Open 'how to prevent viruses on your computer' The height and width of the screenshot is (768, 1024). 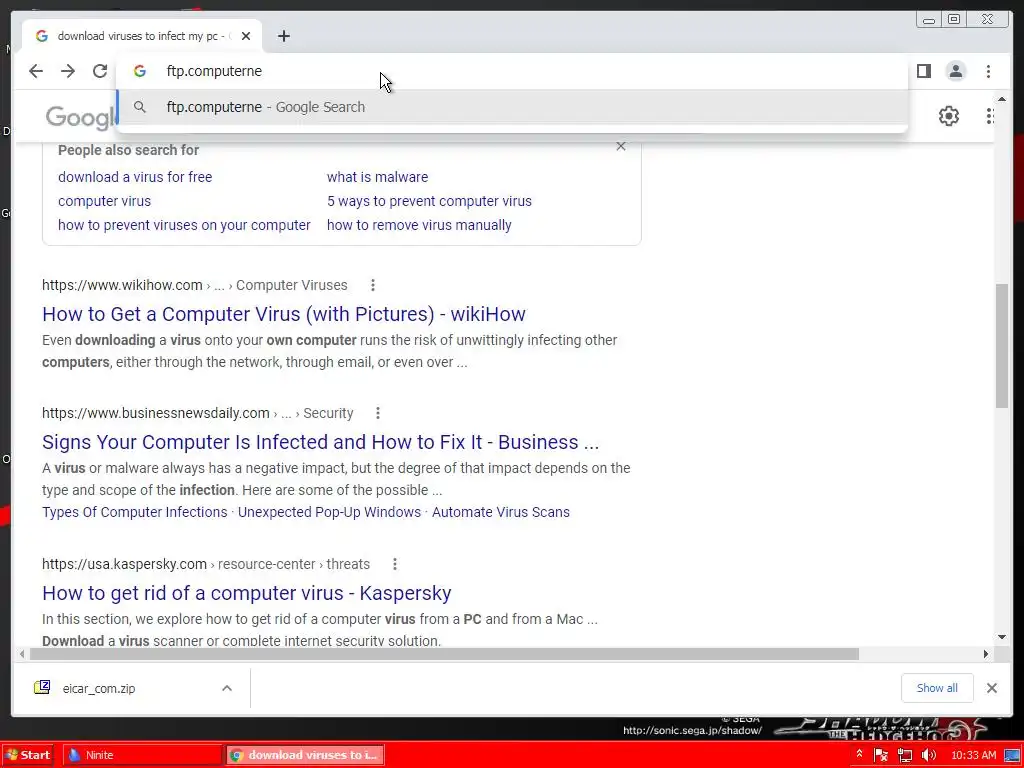(184, 225)
